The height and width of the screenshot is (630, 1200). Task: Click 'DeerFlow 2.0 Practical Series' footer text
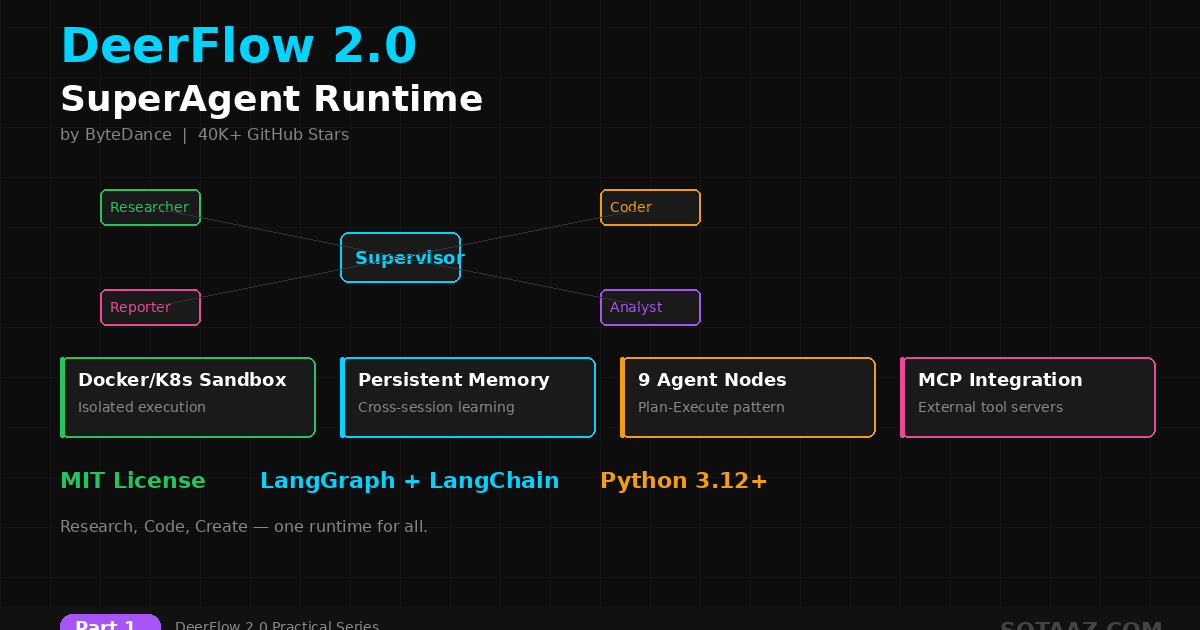(277, 625)
